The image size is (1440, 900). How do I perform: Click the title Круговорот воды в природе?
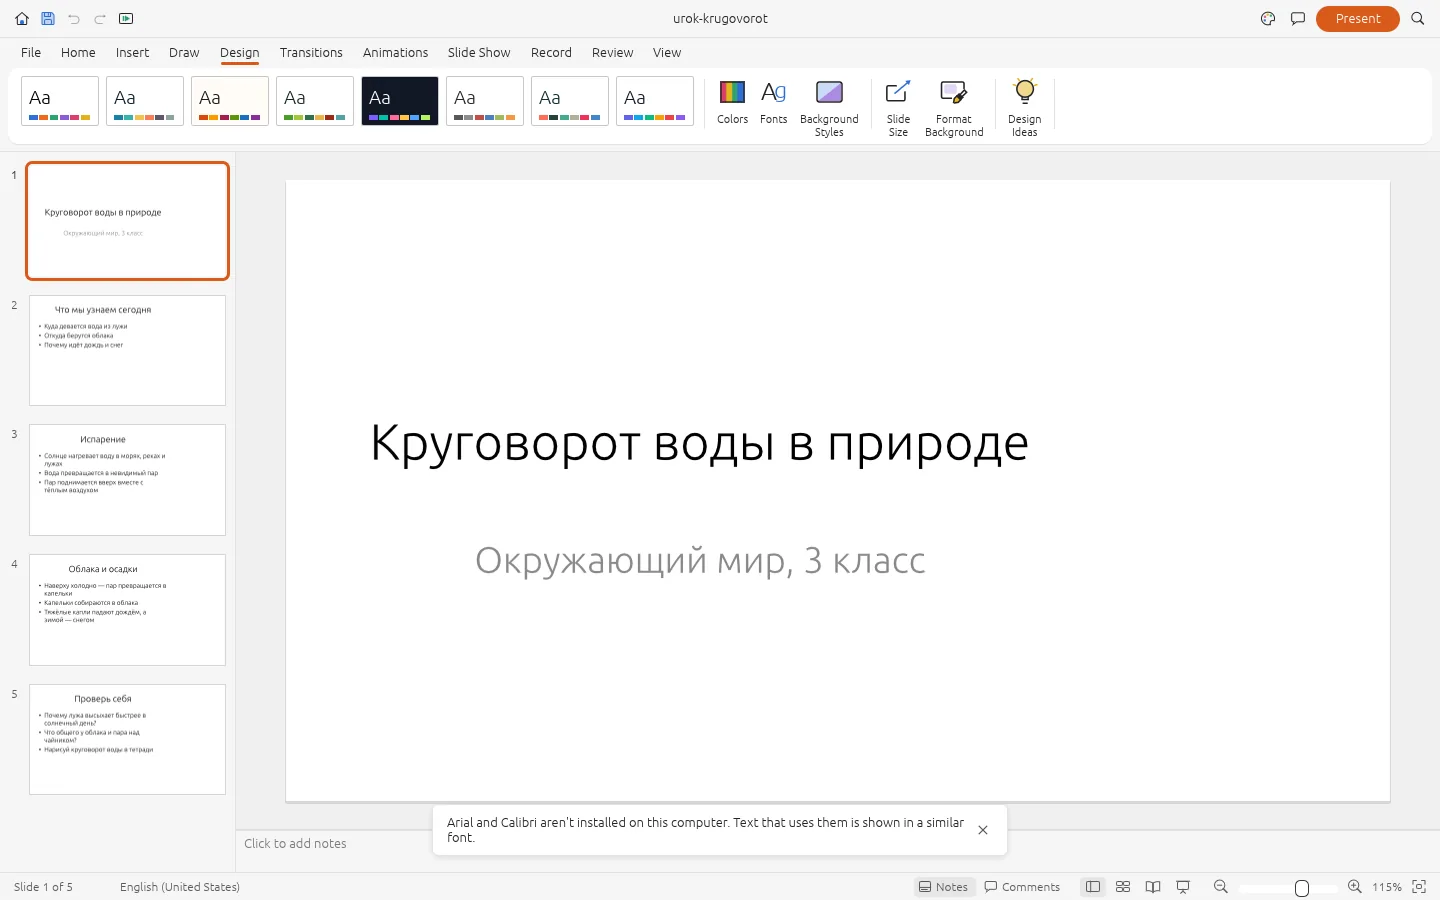699,444
